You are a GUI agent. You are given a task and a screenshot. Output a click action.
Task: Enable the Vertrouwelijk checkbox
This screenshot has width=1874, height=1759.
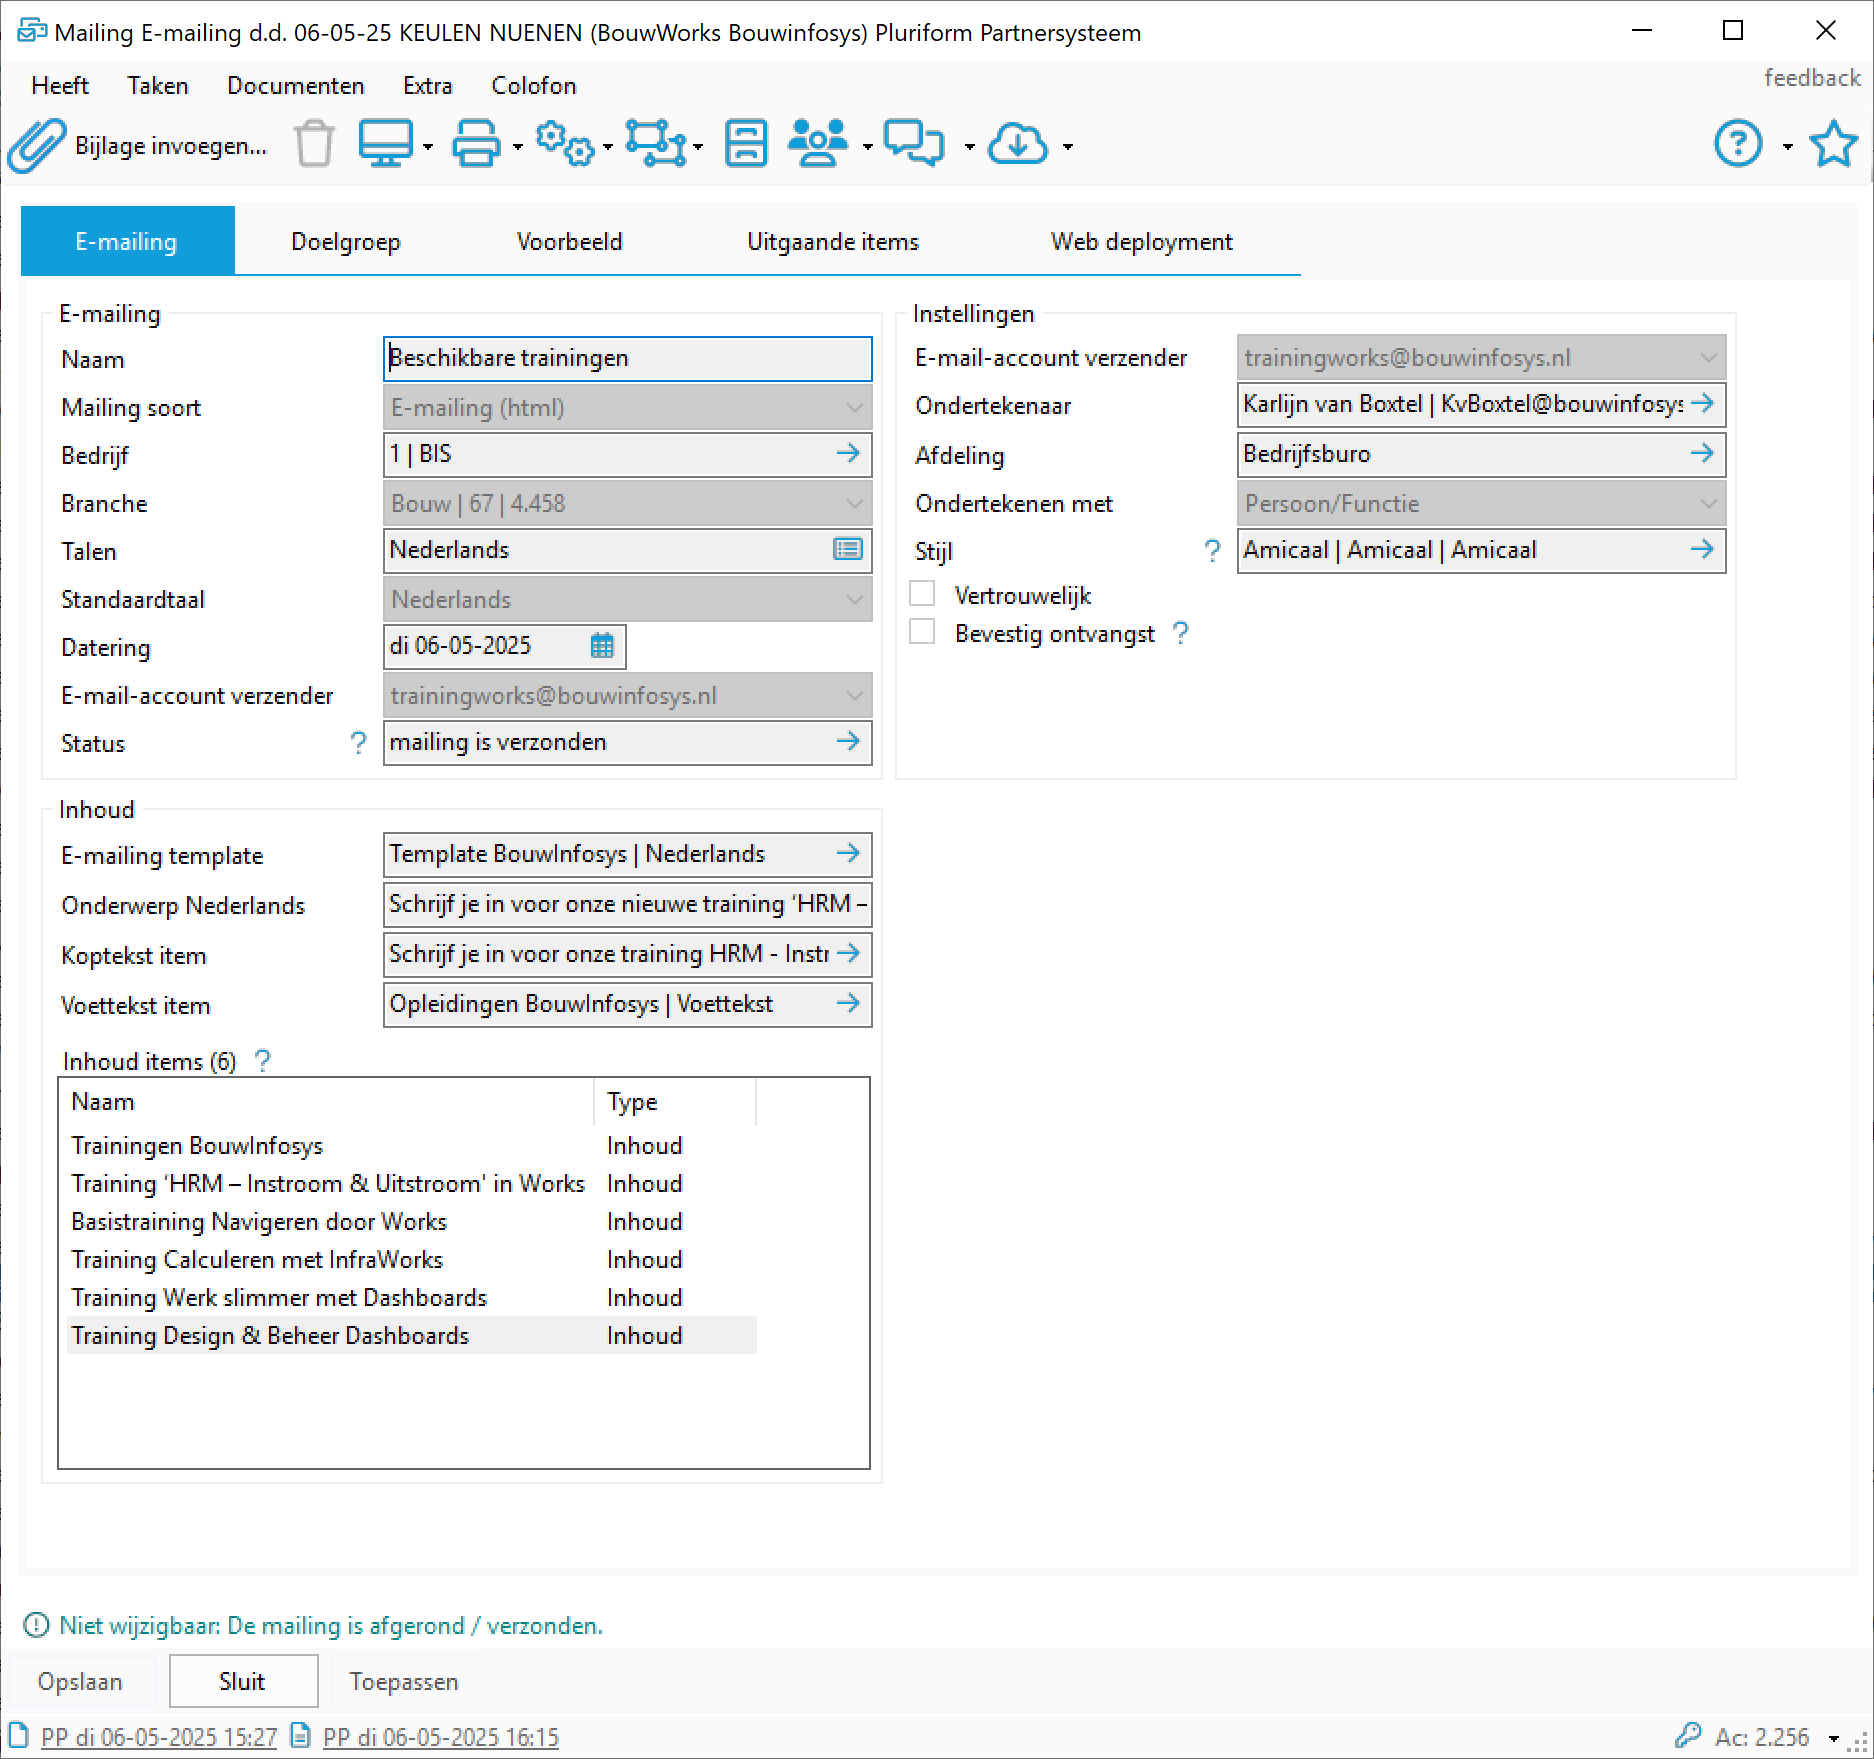coord(922,595)
